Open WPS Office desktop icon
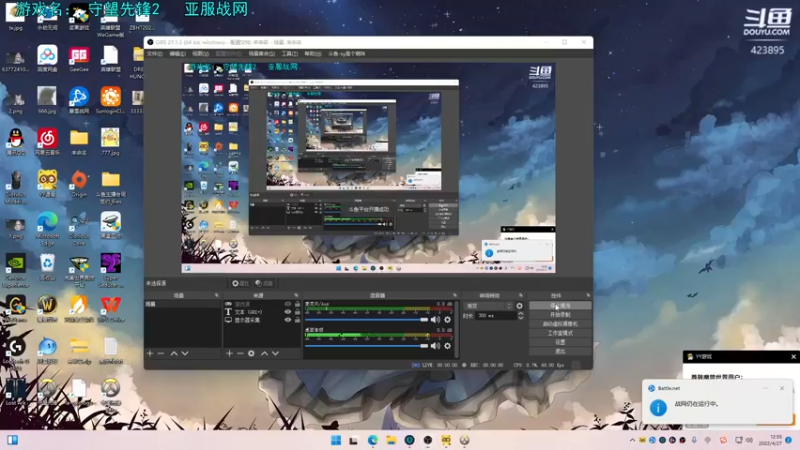This screenshot has height=450, width=800. pyautogui.click(x=110, y=309)
